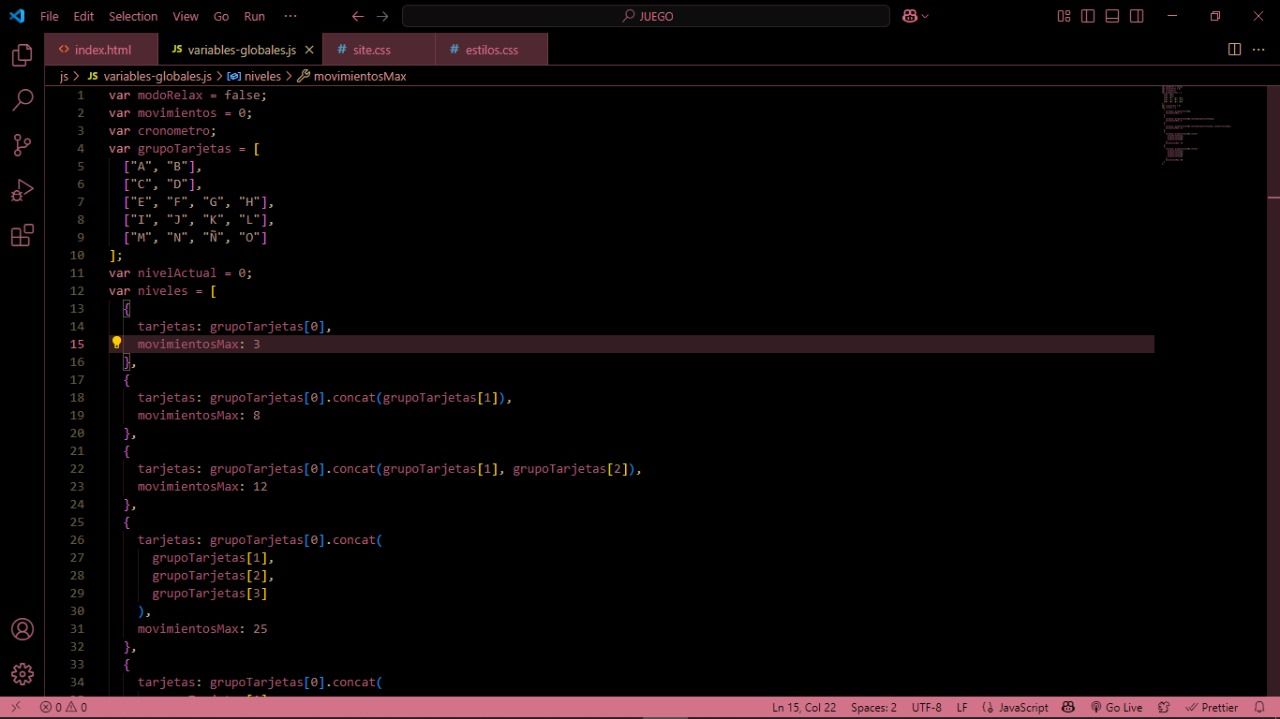Image resolution: width=1280 pixels, height=719 pixels.
Task: Open the File menu
Action: (49, 16)
